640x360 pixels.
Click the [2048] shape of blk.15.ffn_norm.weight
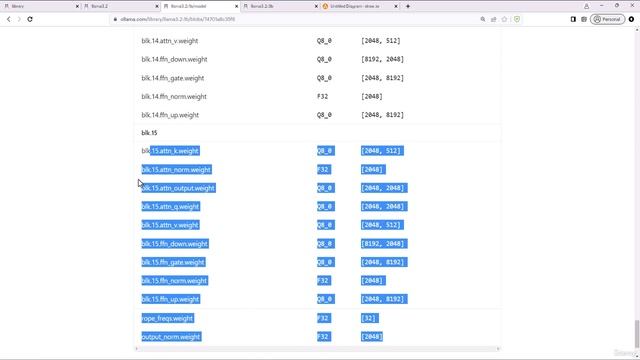(x=372, y=281)
